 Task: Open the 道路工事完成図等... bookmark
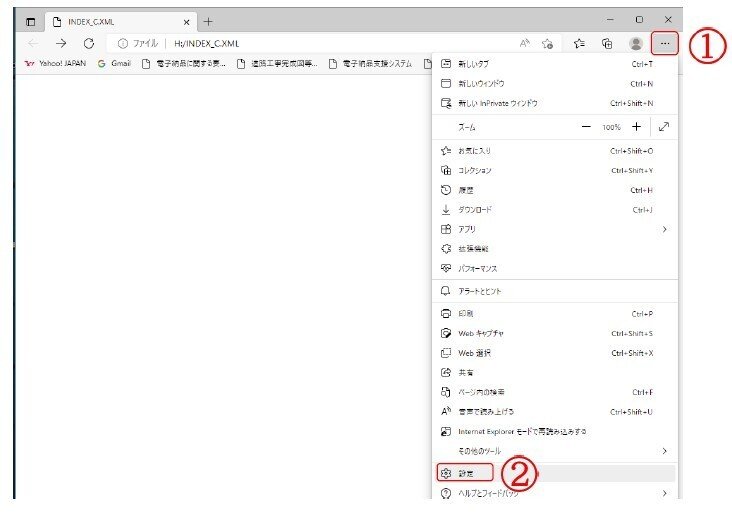[277, 64]
